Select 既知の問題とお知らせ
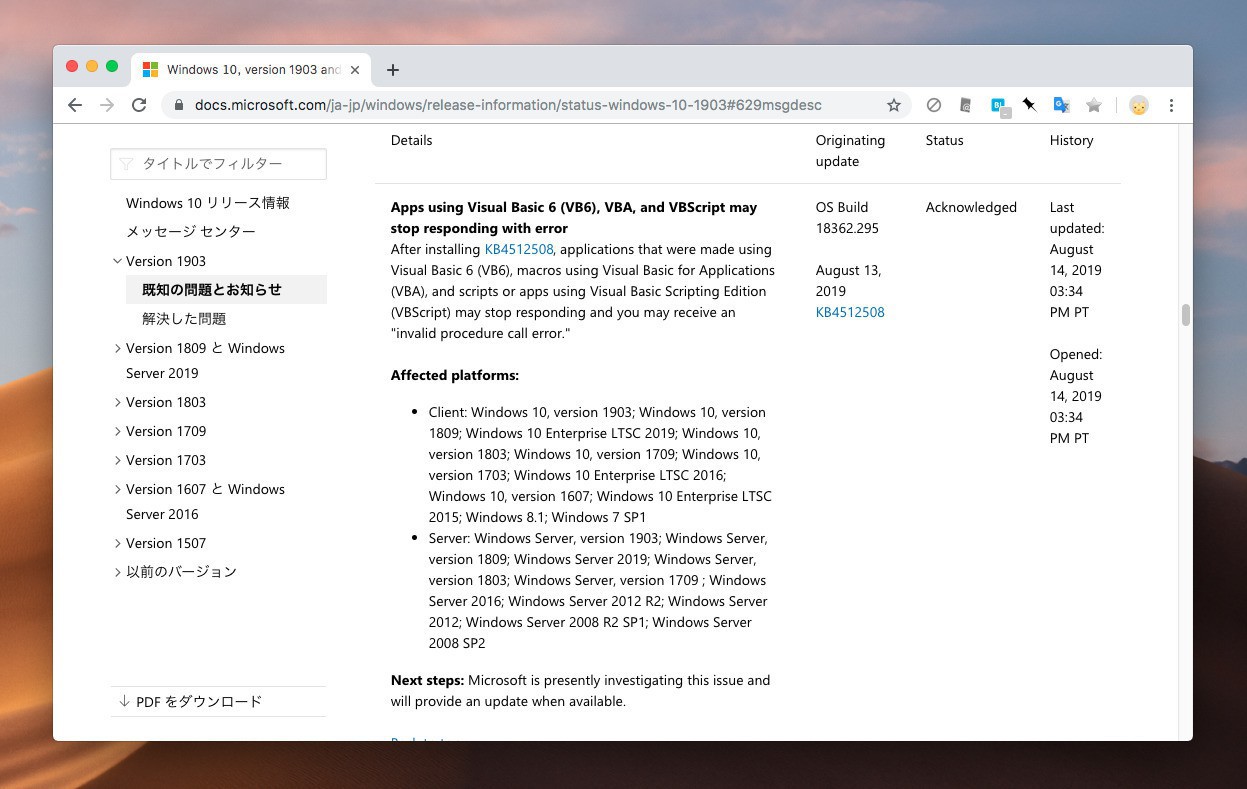1247x789 pixels. click(x=226, y=290)
